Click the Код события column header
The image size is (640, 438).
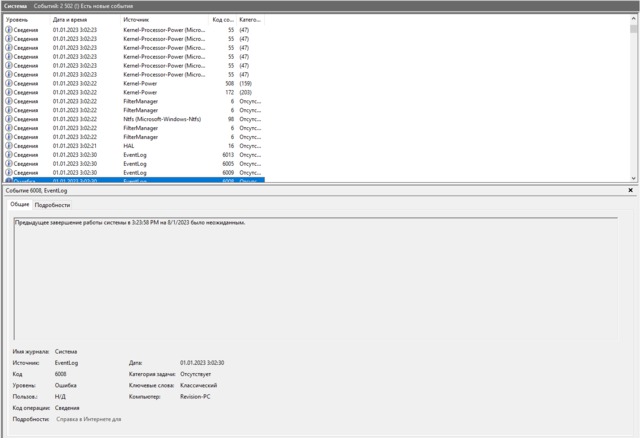point(223,20)
